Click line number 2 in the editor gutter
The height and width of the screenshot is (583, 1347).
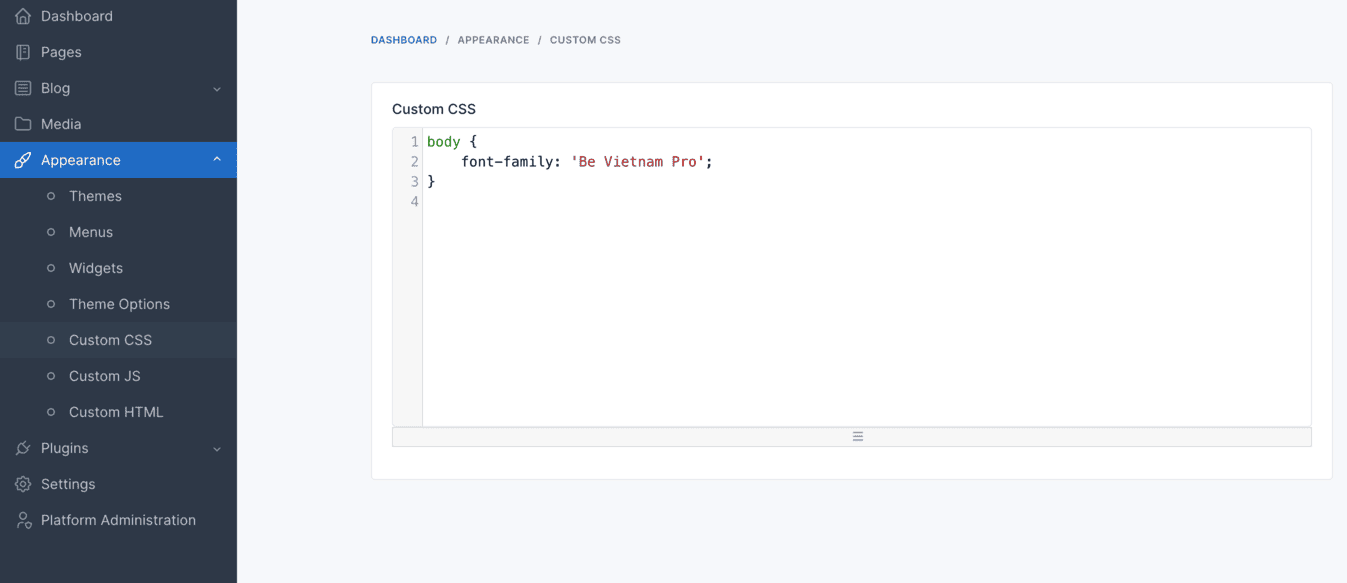tap(414, 161)
